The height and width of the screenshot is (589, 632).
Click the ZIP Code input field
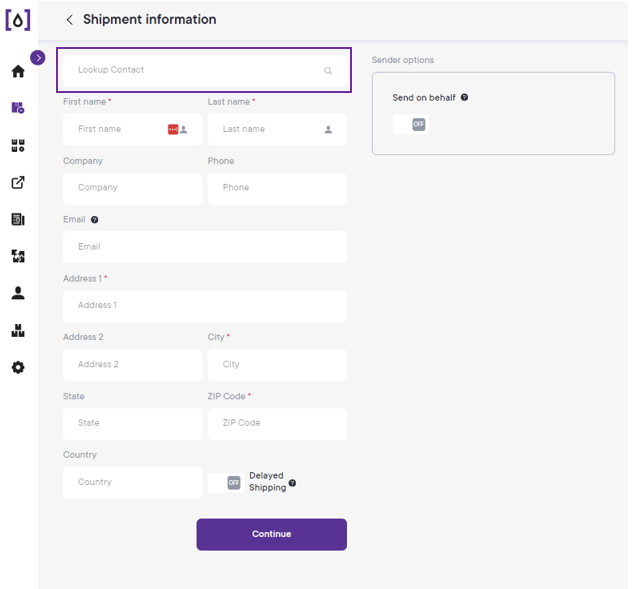coord(277,424)
